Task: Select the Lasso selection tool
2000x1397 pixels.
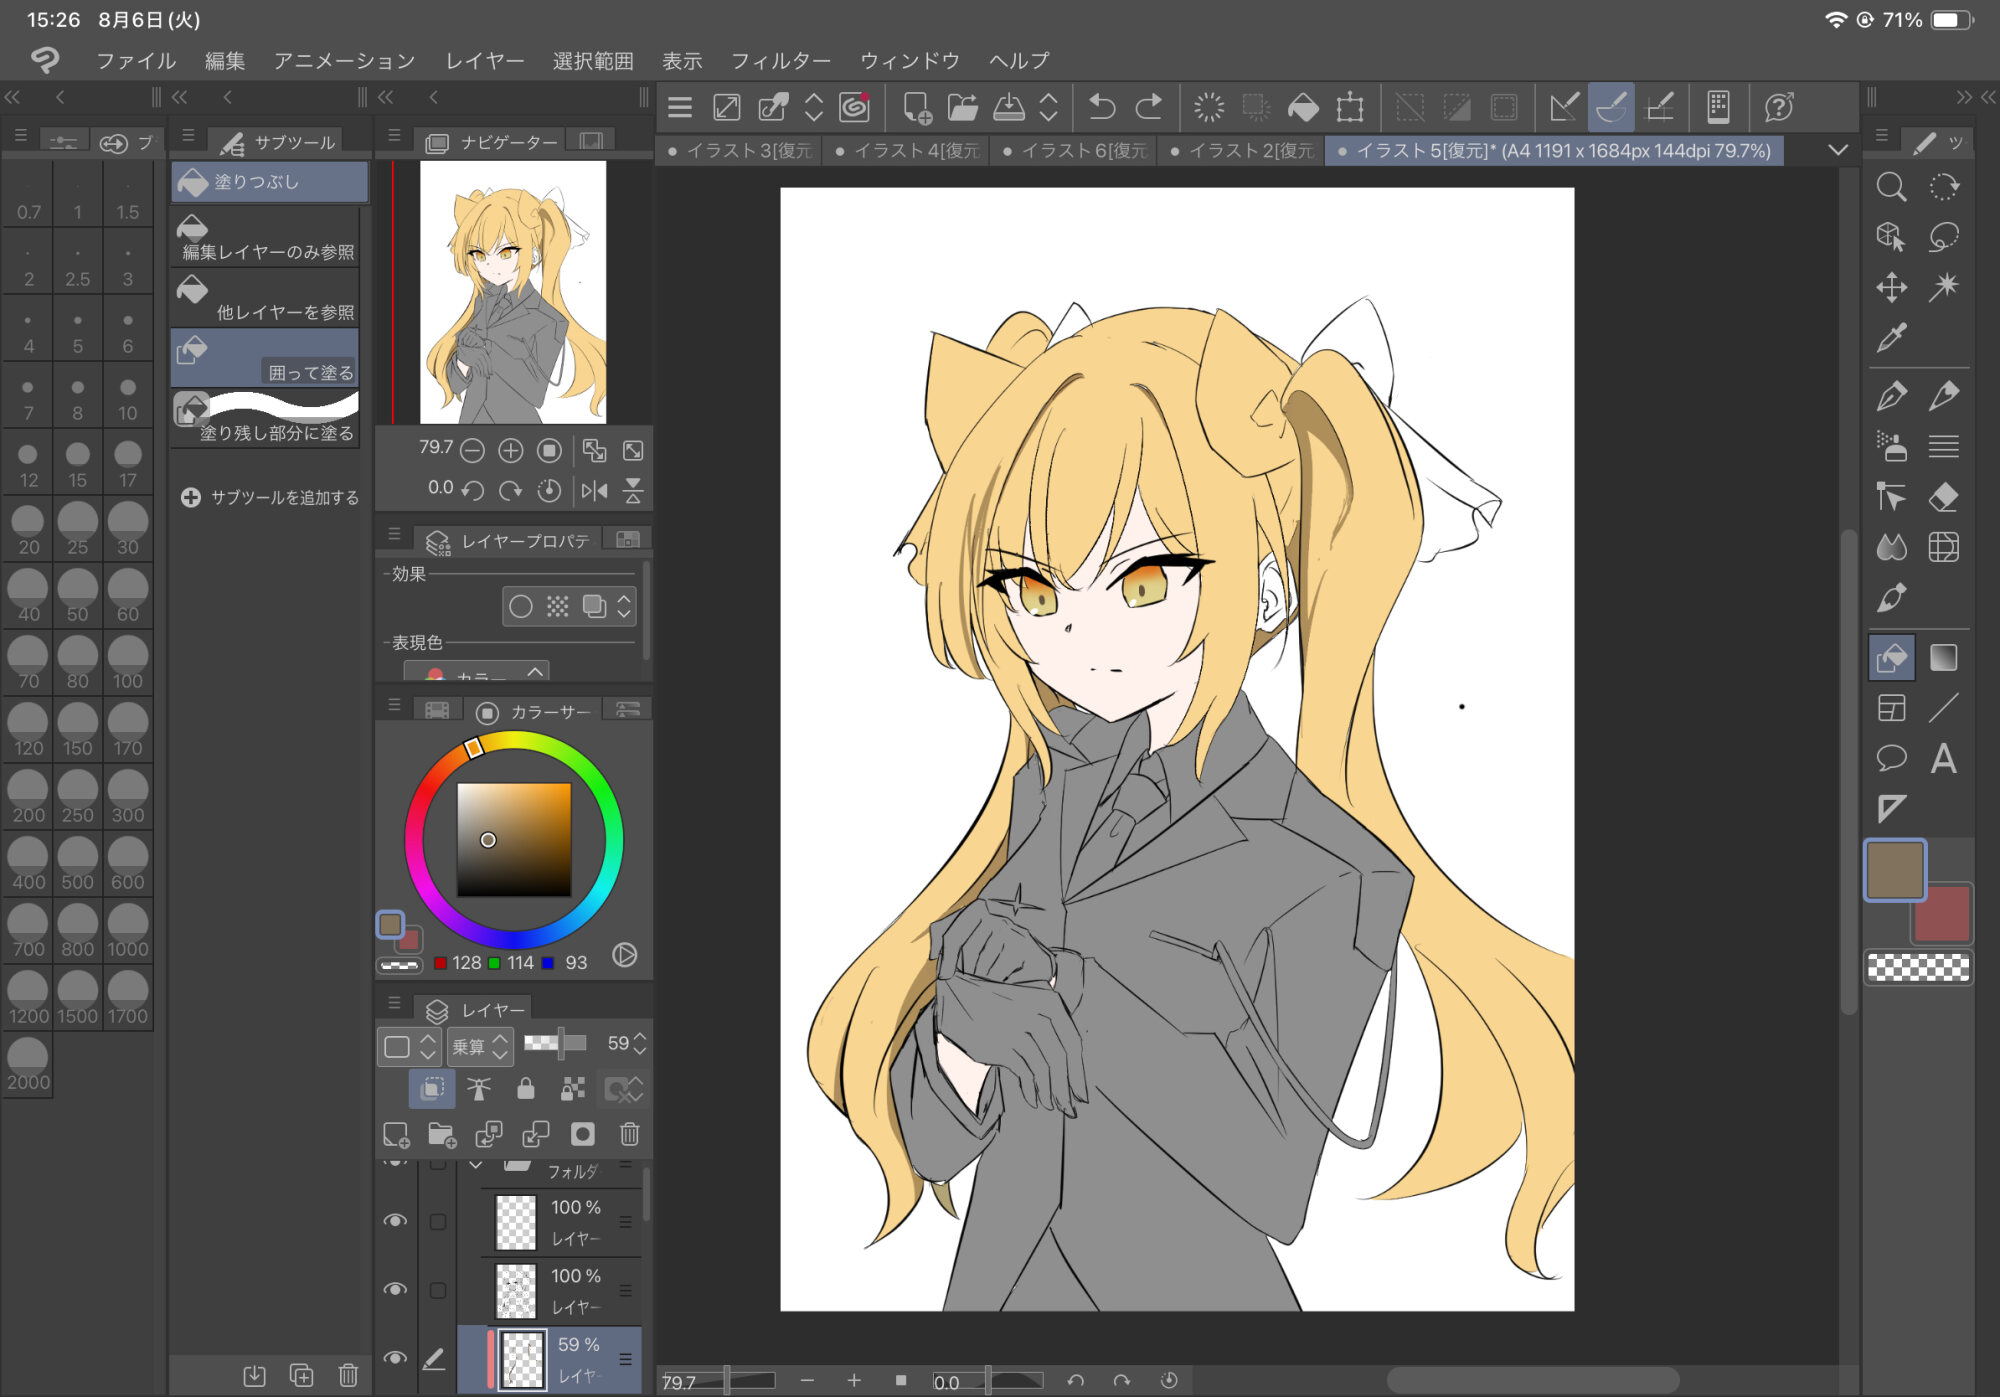Action: 1943,237
